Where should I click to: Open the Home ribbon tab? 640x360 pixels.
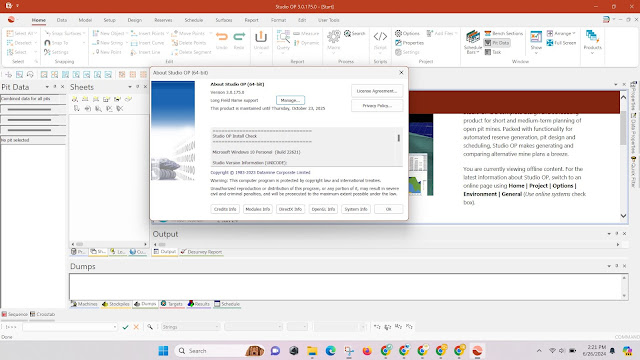[x=39, y=20]
